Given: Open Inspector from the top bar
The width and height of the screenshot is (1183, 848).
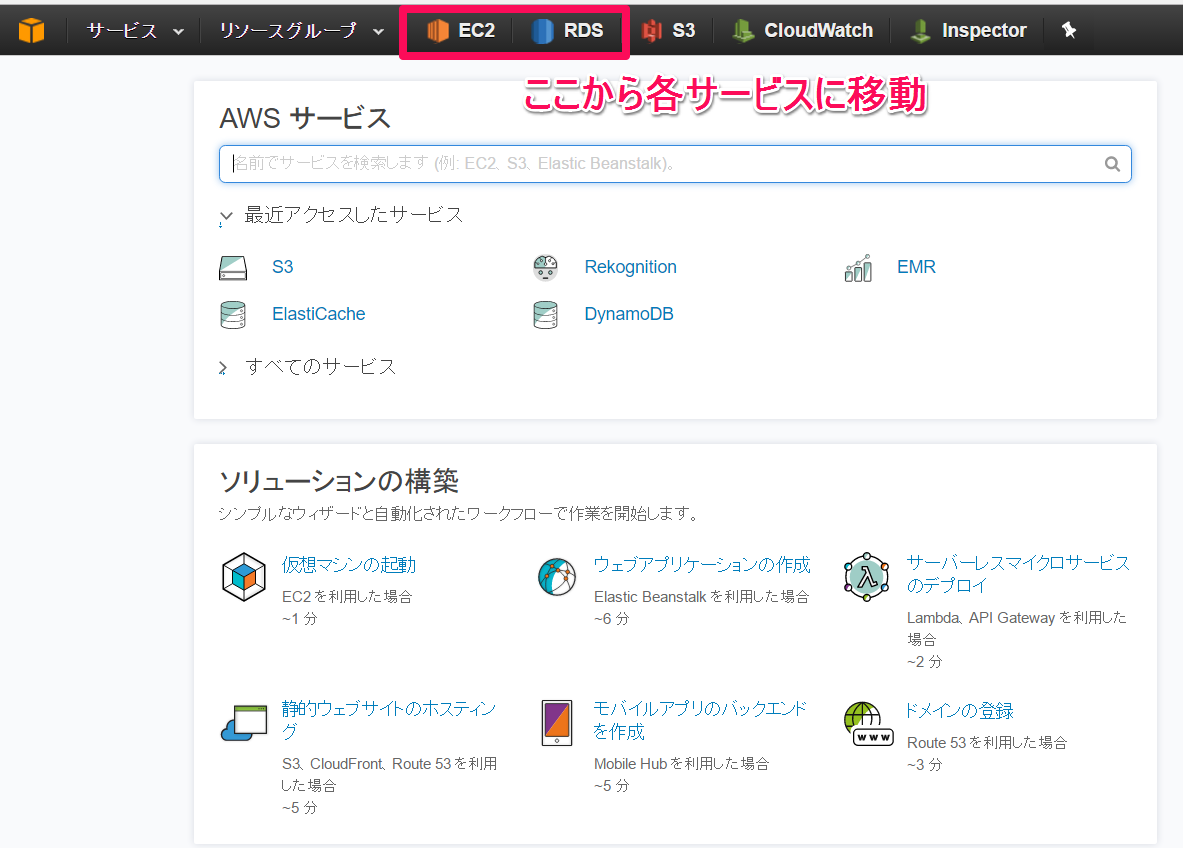Looking at the screenshot, I should (968, 30).
